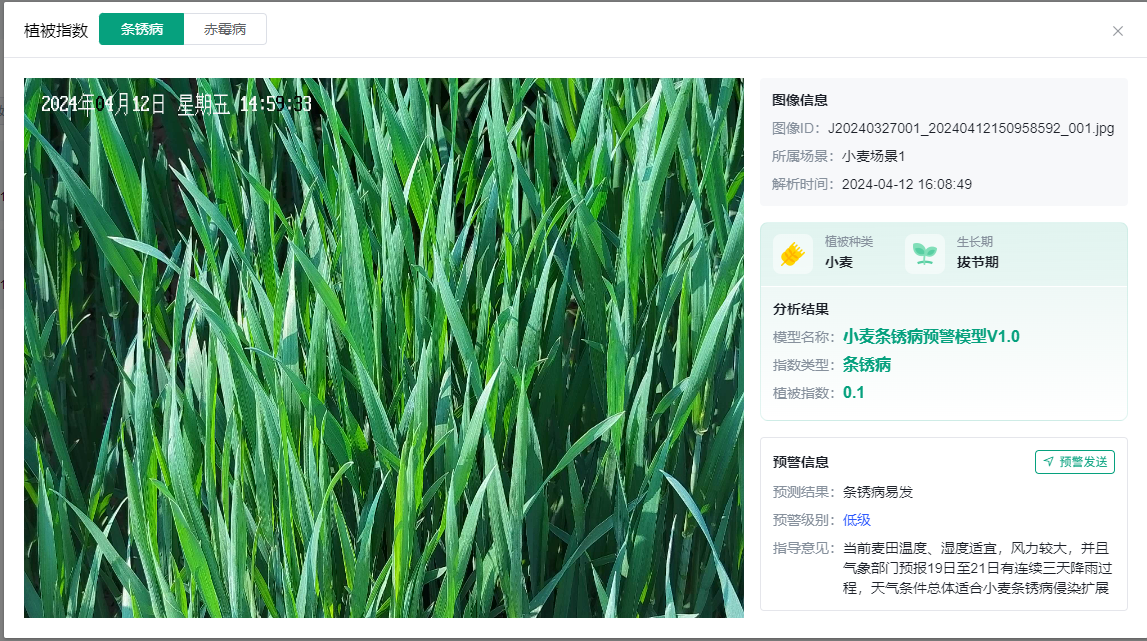
Task: Click the timestamp overlay on the photo
Action: point(176,104)
